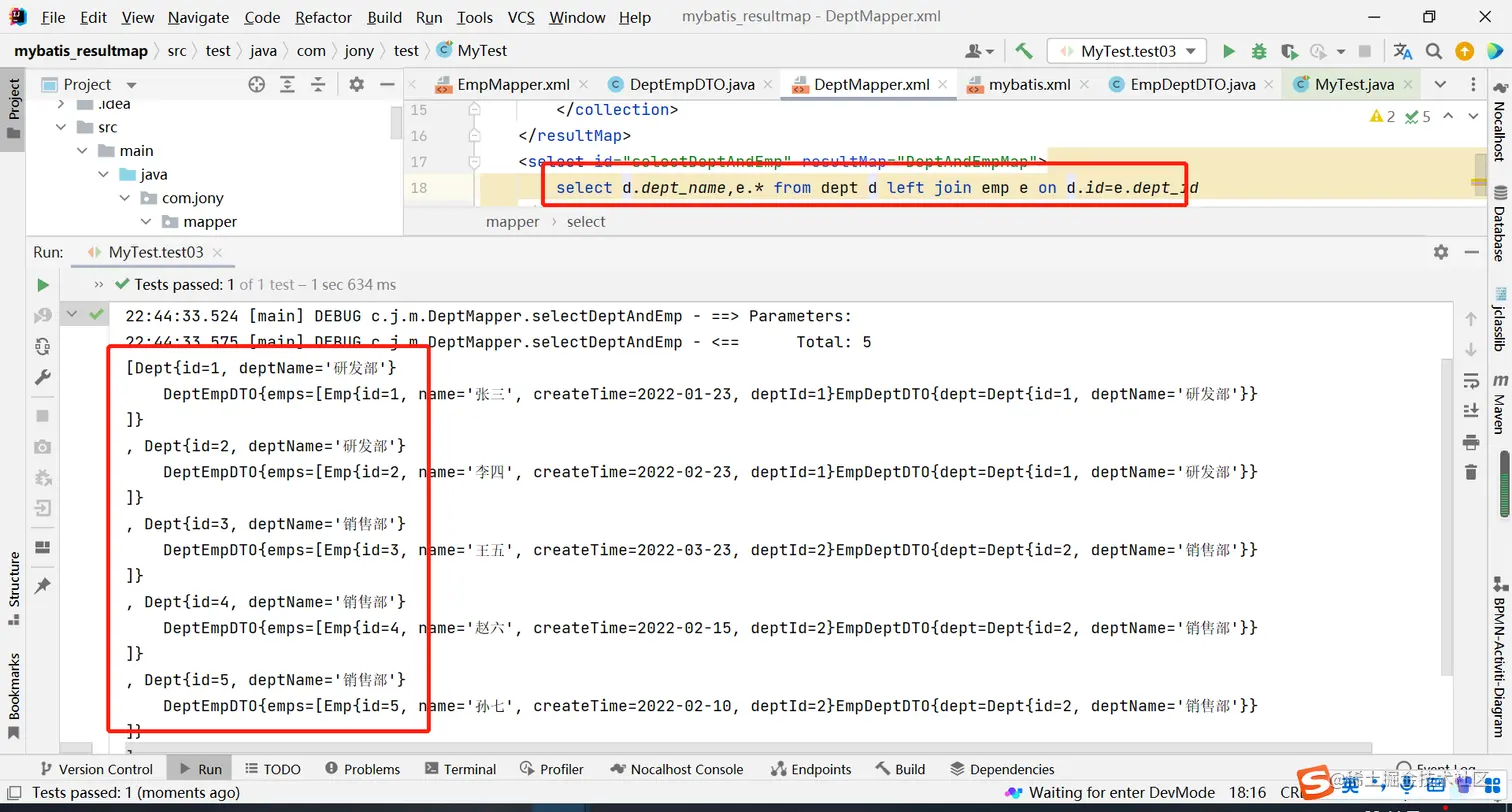The height and width of the screenshot is (812, 1512).
Task: Clear all console output with trash icon
Action: click(1470, 472)
